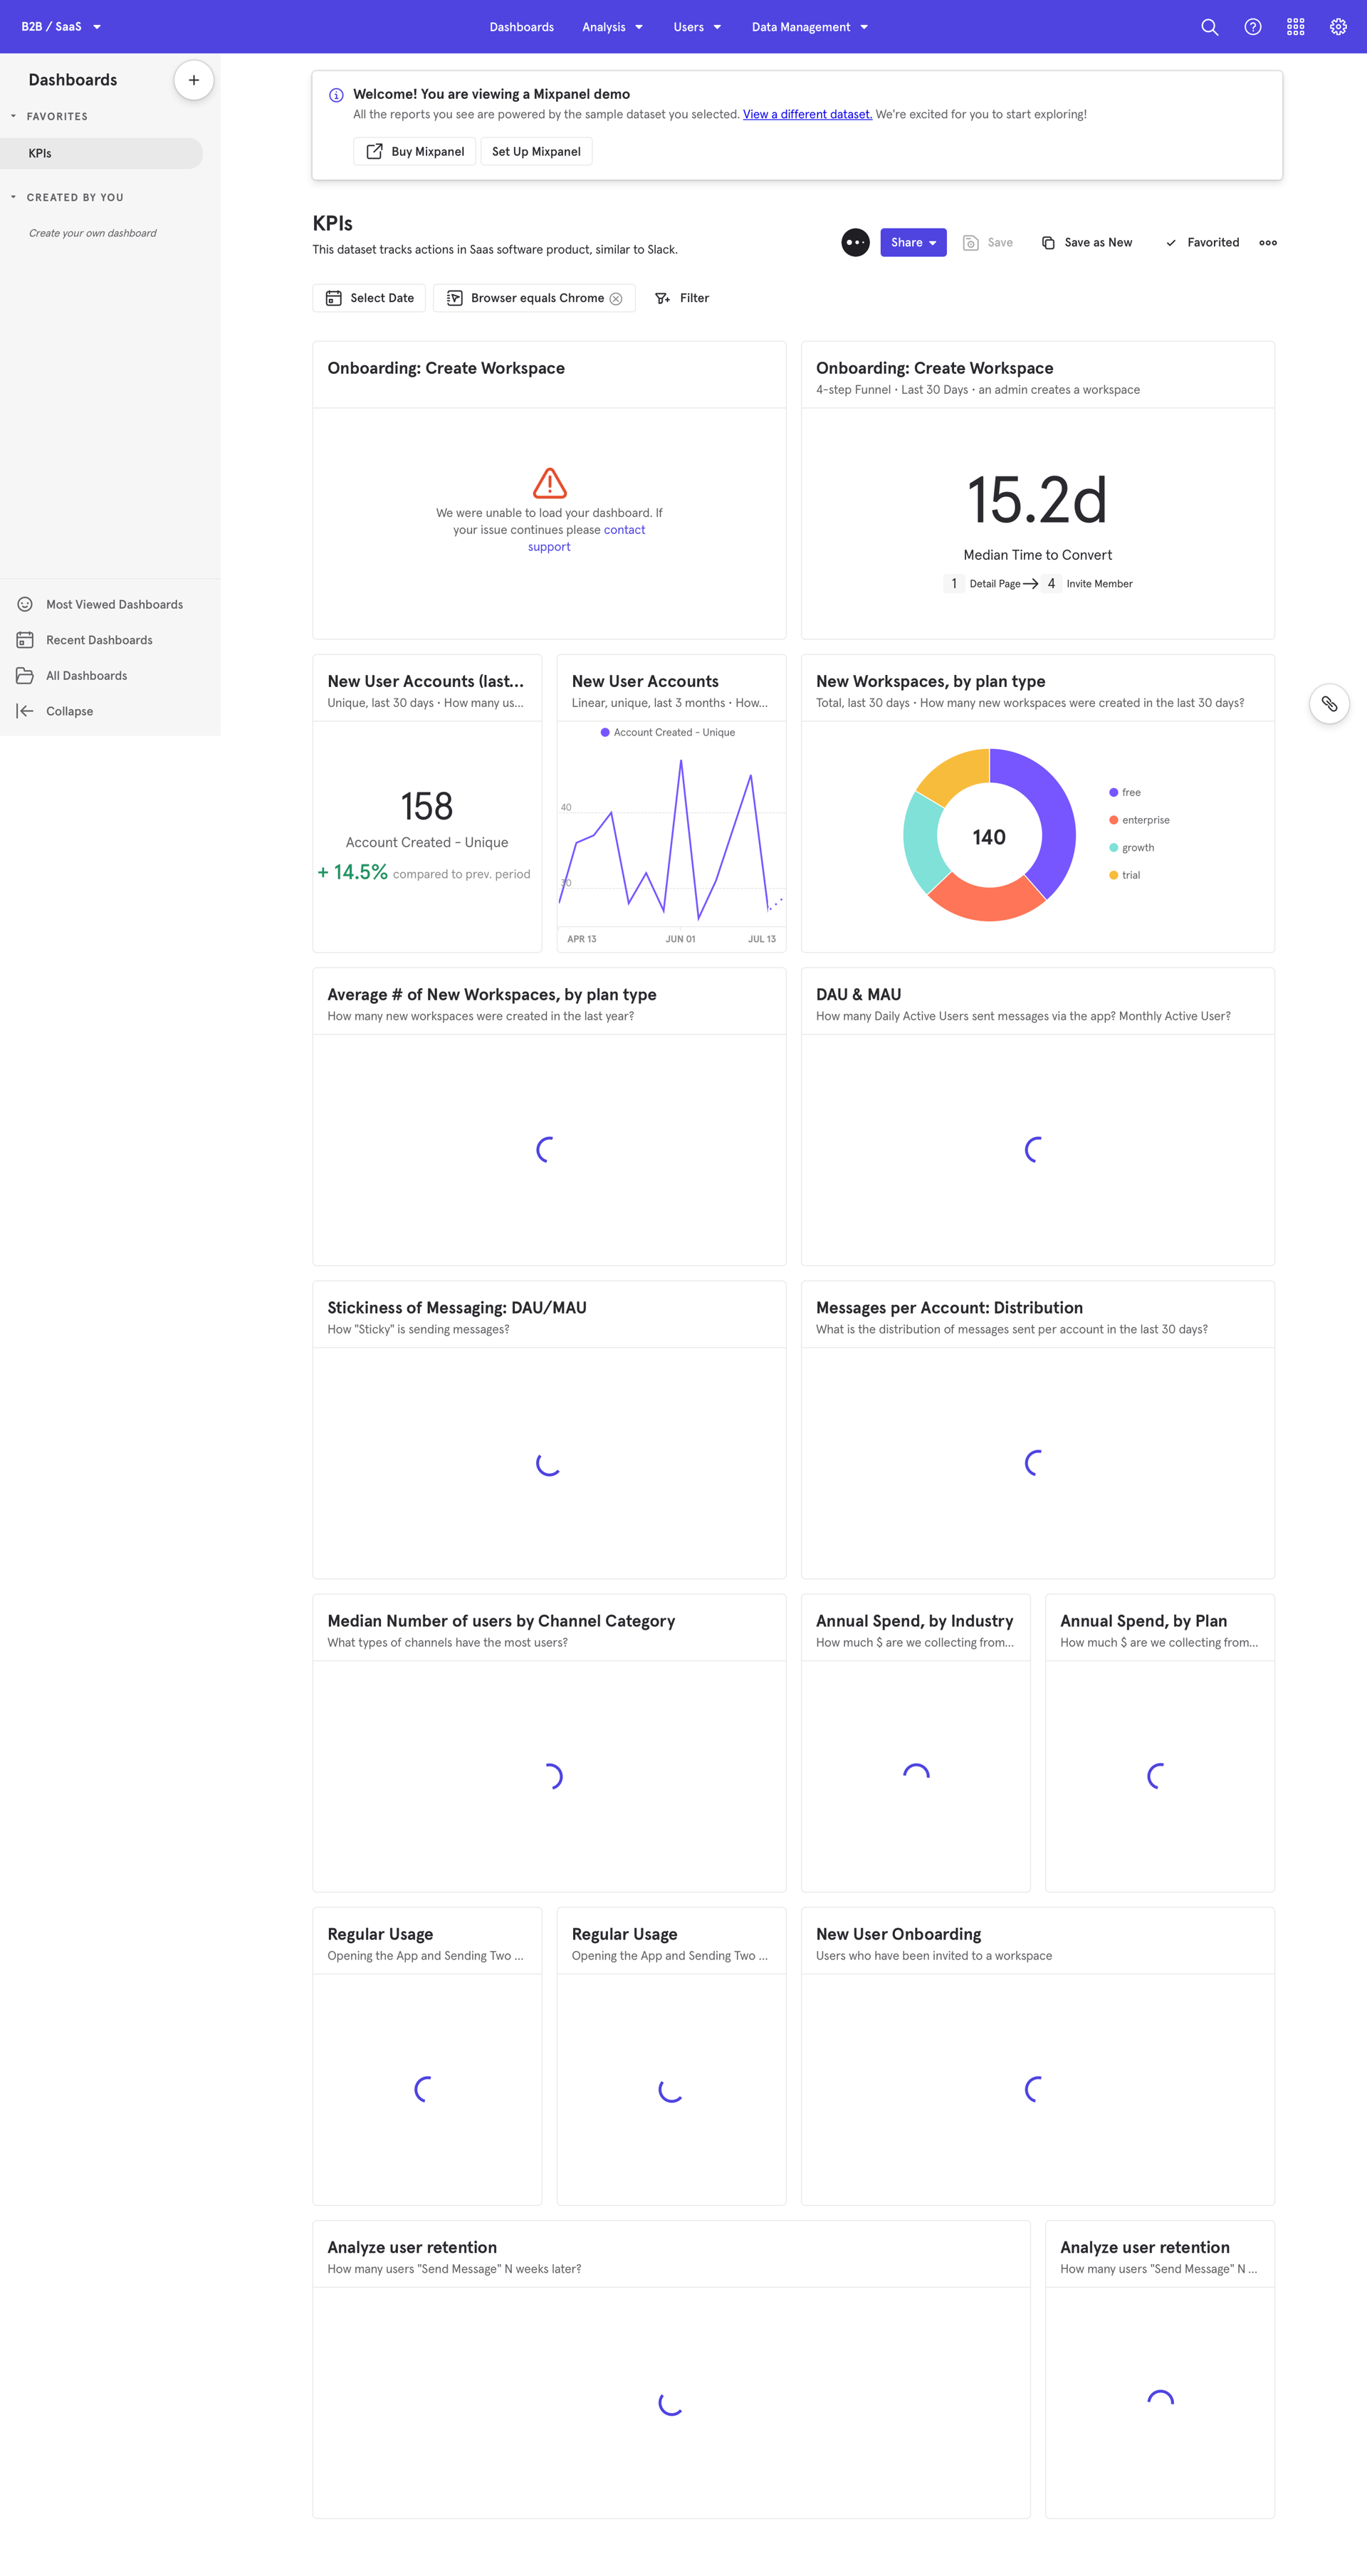Image resolution: width=1367 pixels, height=2576 pixels.
Task: Remove the Browser equals Chrome filter
Action: (617, 297)
